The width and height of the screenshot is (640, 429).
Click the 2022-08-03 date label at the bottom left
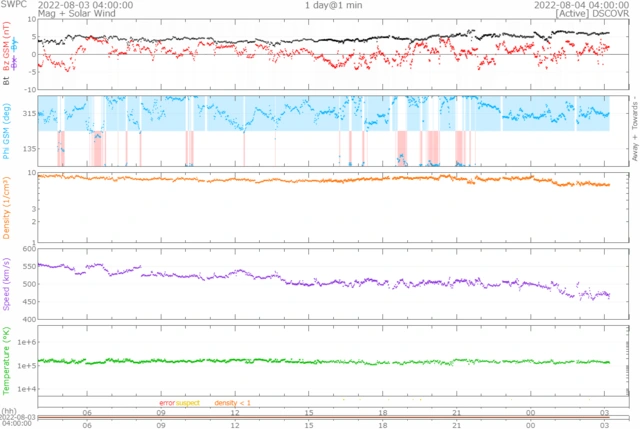[18, 417]
